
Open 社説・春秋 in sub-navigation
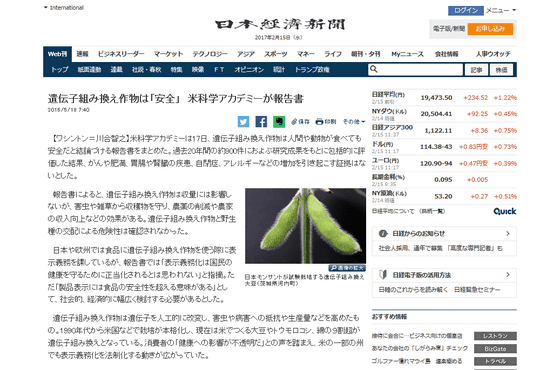146,70
